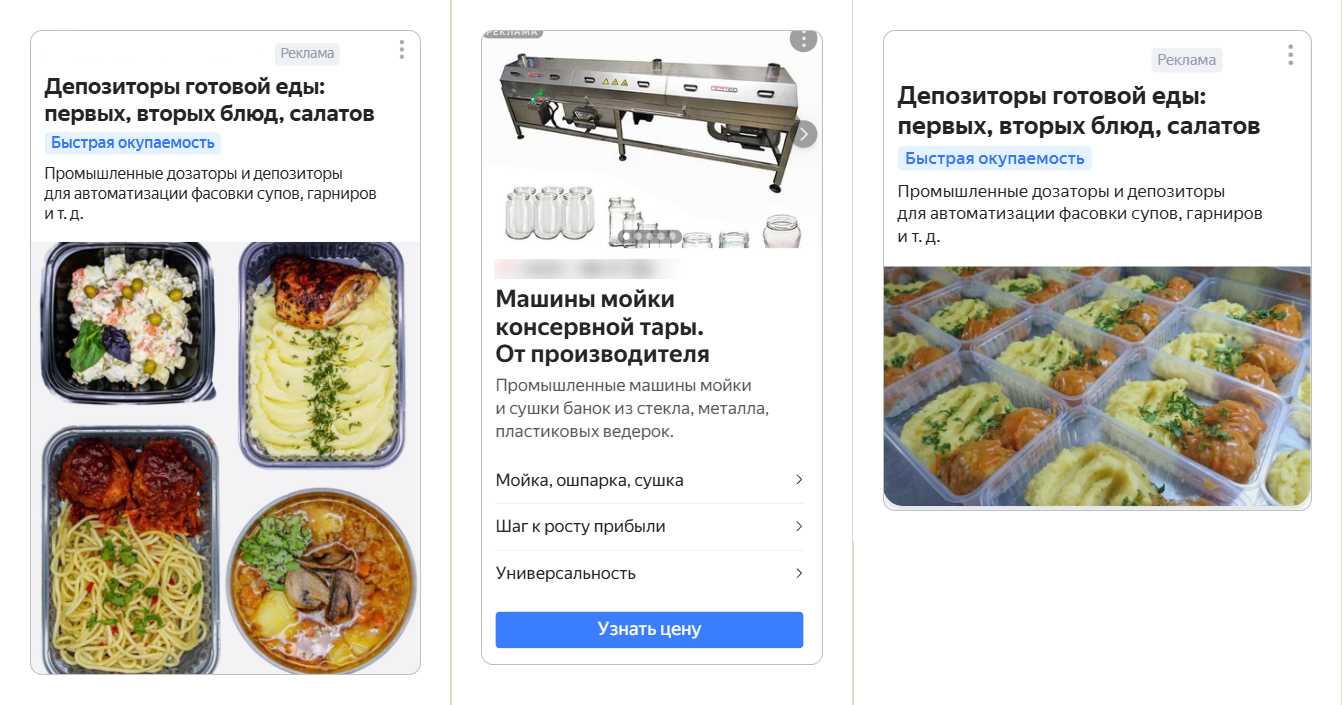Open the Мойка, ошпарка, сушка link
The image size is (1342, 705).
pyautogui.click(x=649, y=480)
